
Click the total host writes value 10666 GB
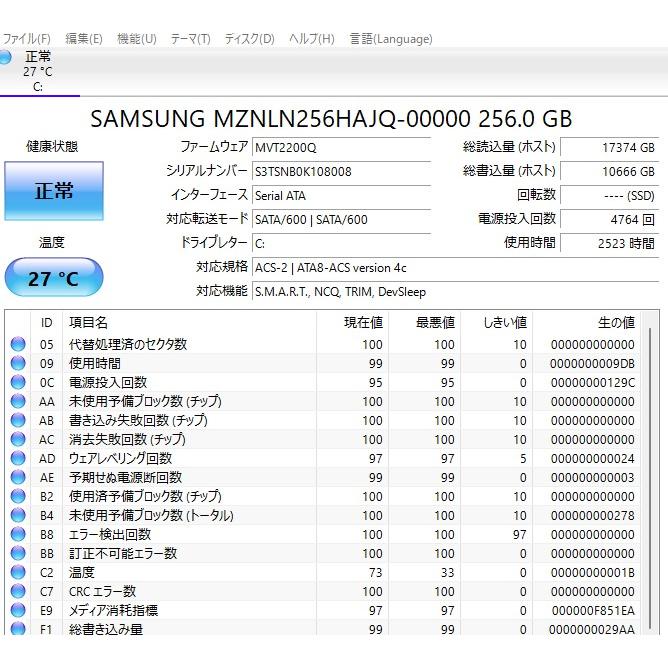pos(610,172)
